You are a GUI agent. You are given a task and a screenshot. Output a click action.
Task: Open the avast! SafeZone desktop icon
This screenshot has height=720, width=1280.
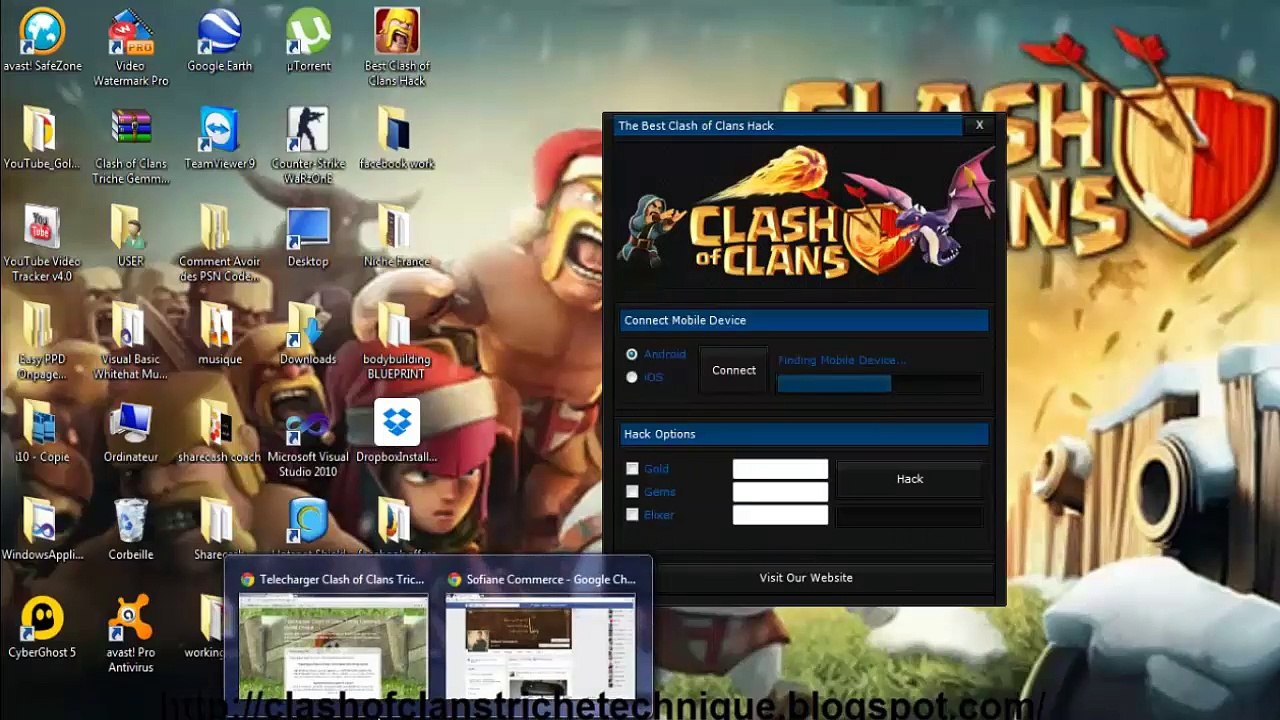click(42, 42)
